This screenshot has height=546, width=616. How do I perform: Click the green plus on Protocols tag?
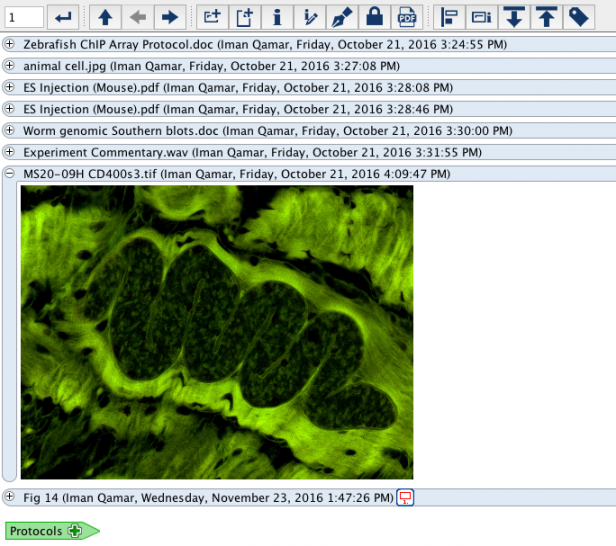pyautogui.click(x=75, y=531)
